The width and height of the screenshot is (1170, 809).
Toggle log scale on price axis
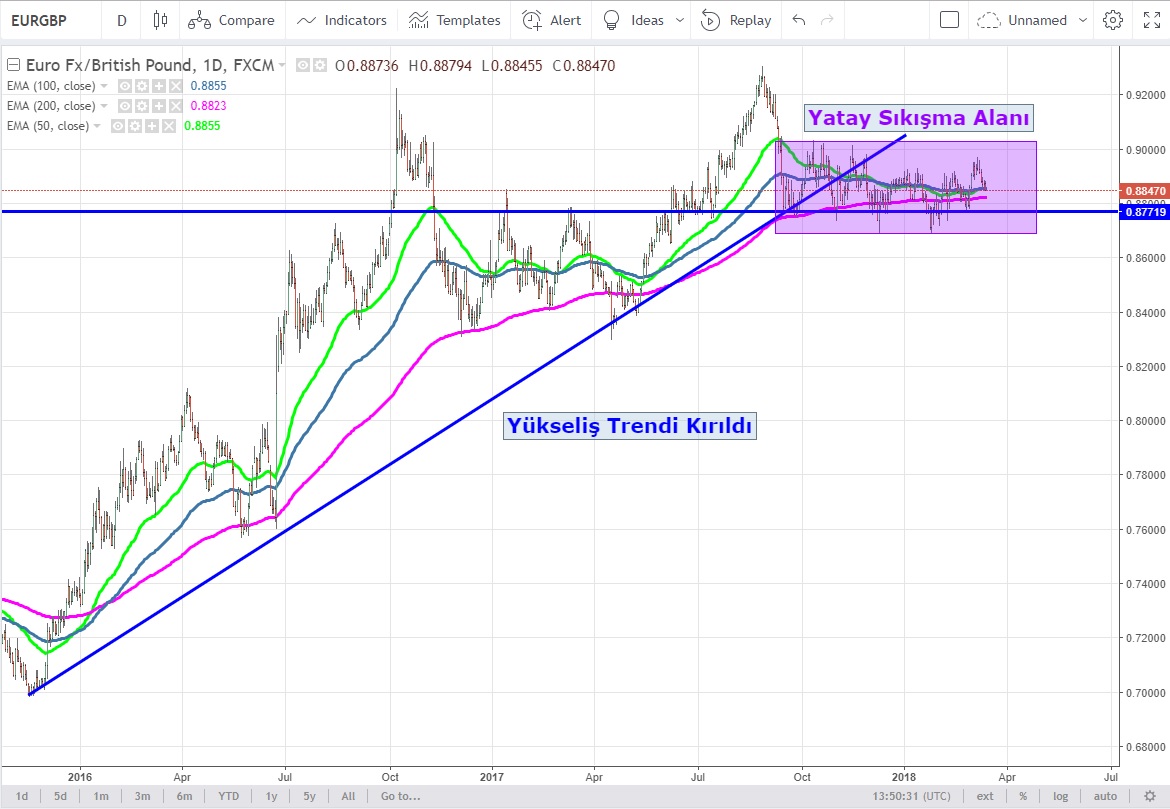[x=1061, y=796]
